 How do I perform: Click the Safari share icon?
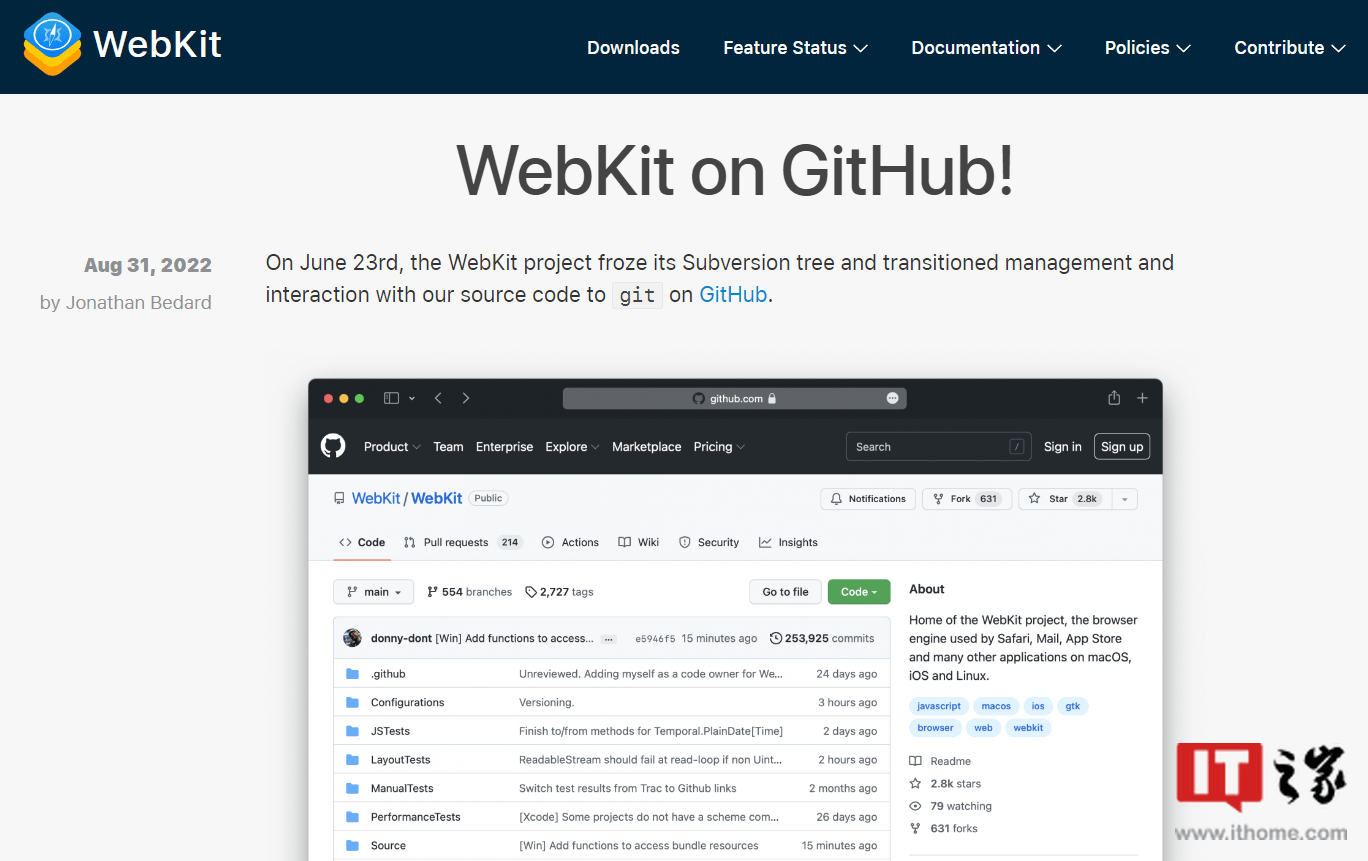(x=1113, y=397)
